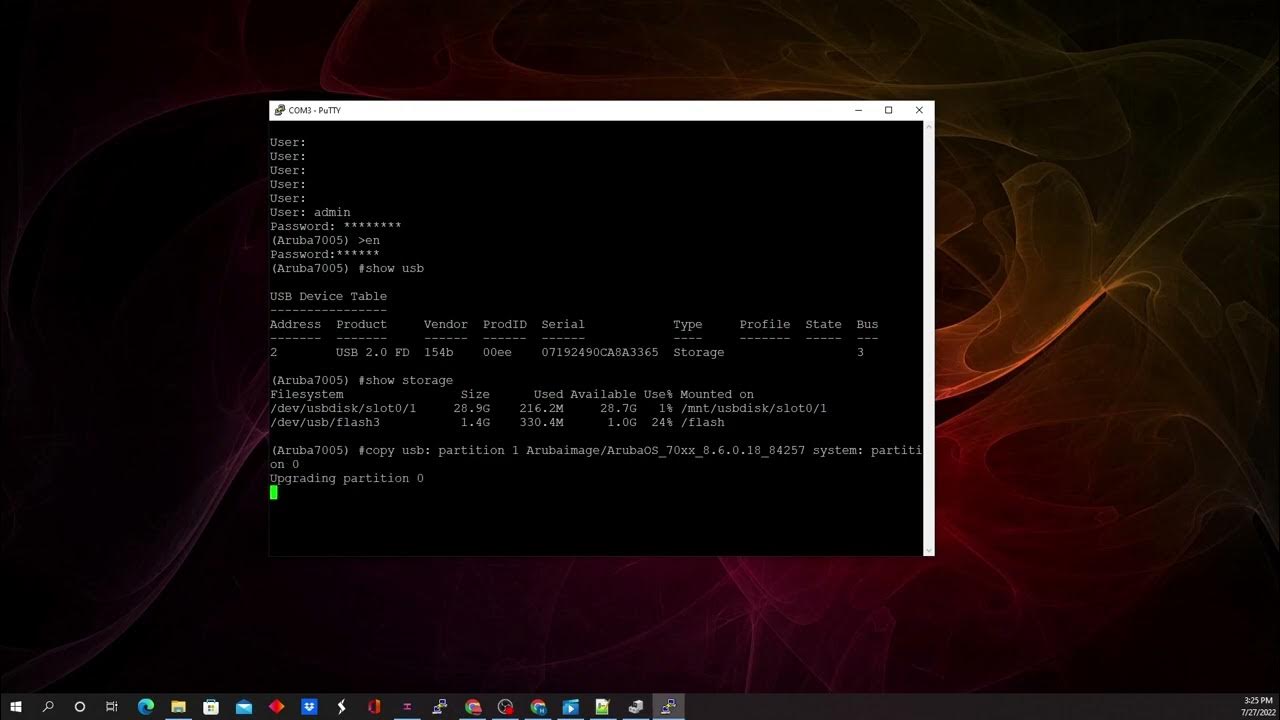Open Notepad++ from taskbar
This screenshot has height=720, width=1280.
(x=603, y=707)
